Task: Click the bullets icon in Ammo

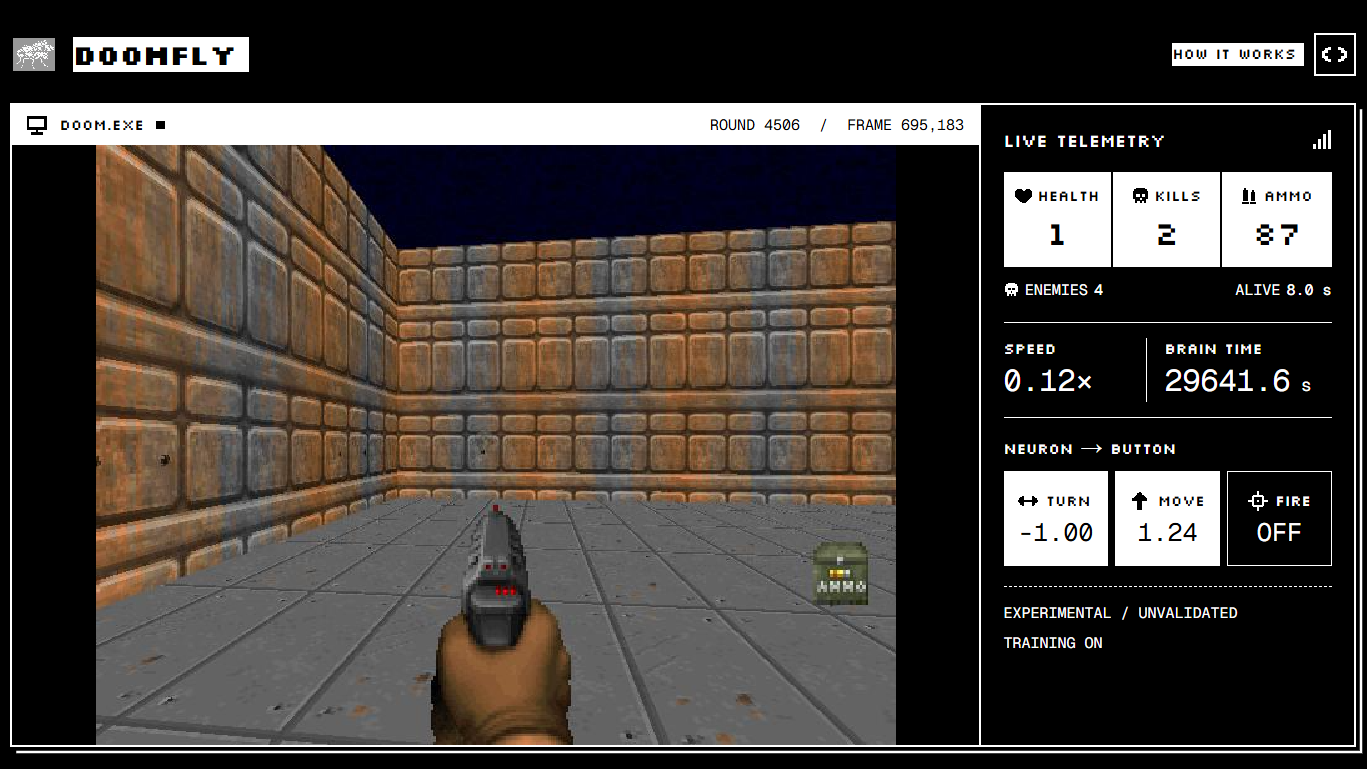Action: (x=1249, y=196)
